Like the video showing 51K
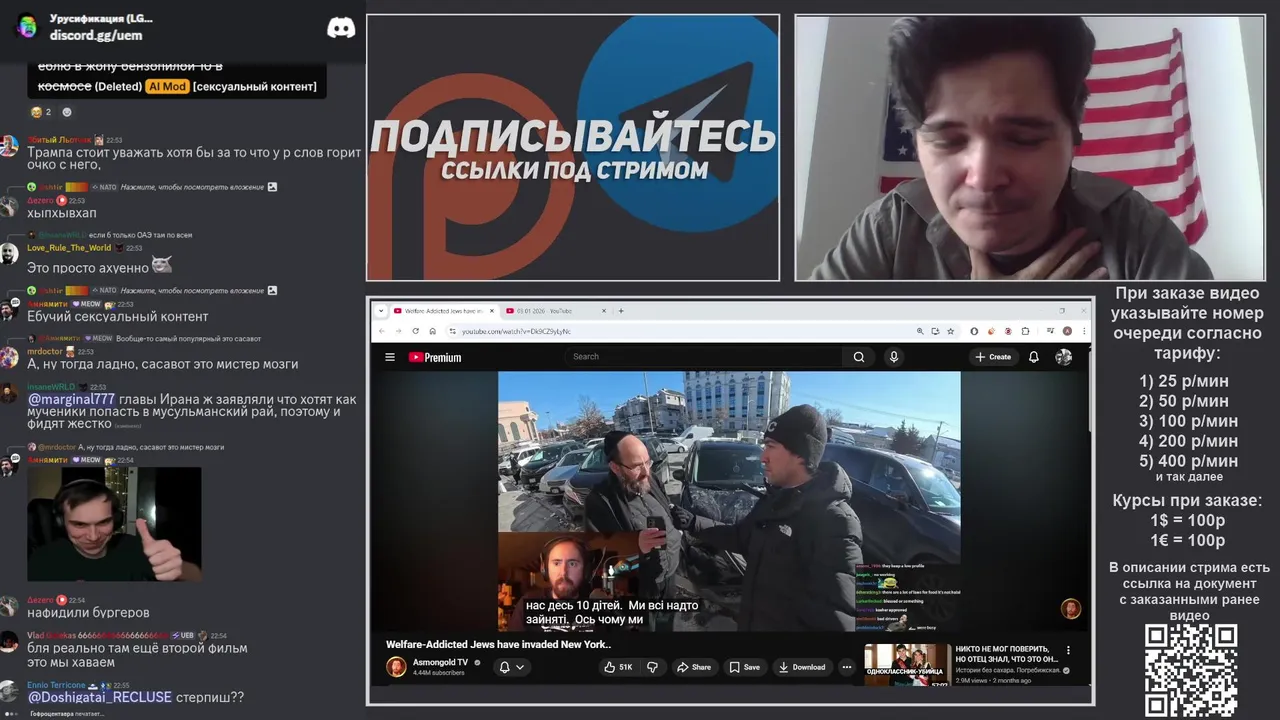This screenshot has height=720, width=1280. (617, 667)
